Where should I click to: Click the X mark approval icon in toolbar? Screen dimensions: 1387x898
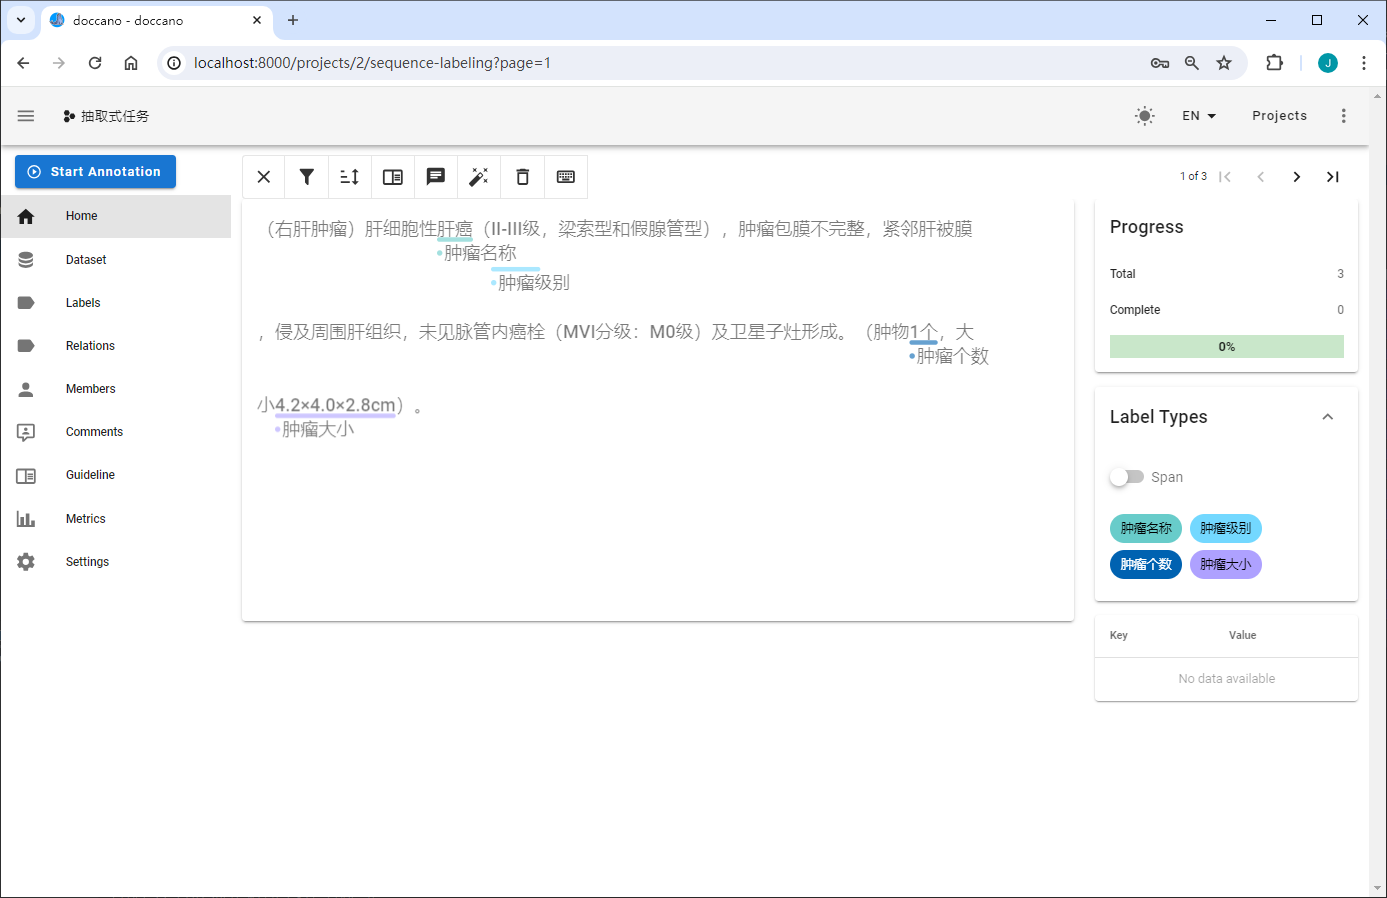[264, 177]
